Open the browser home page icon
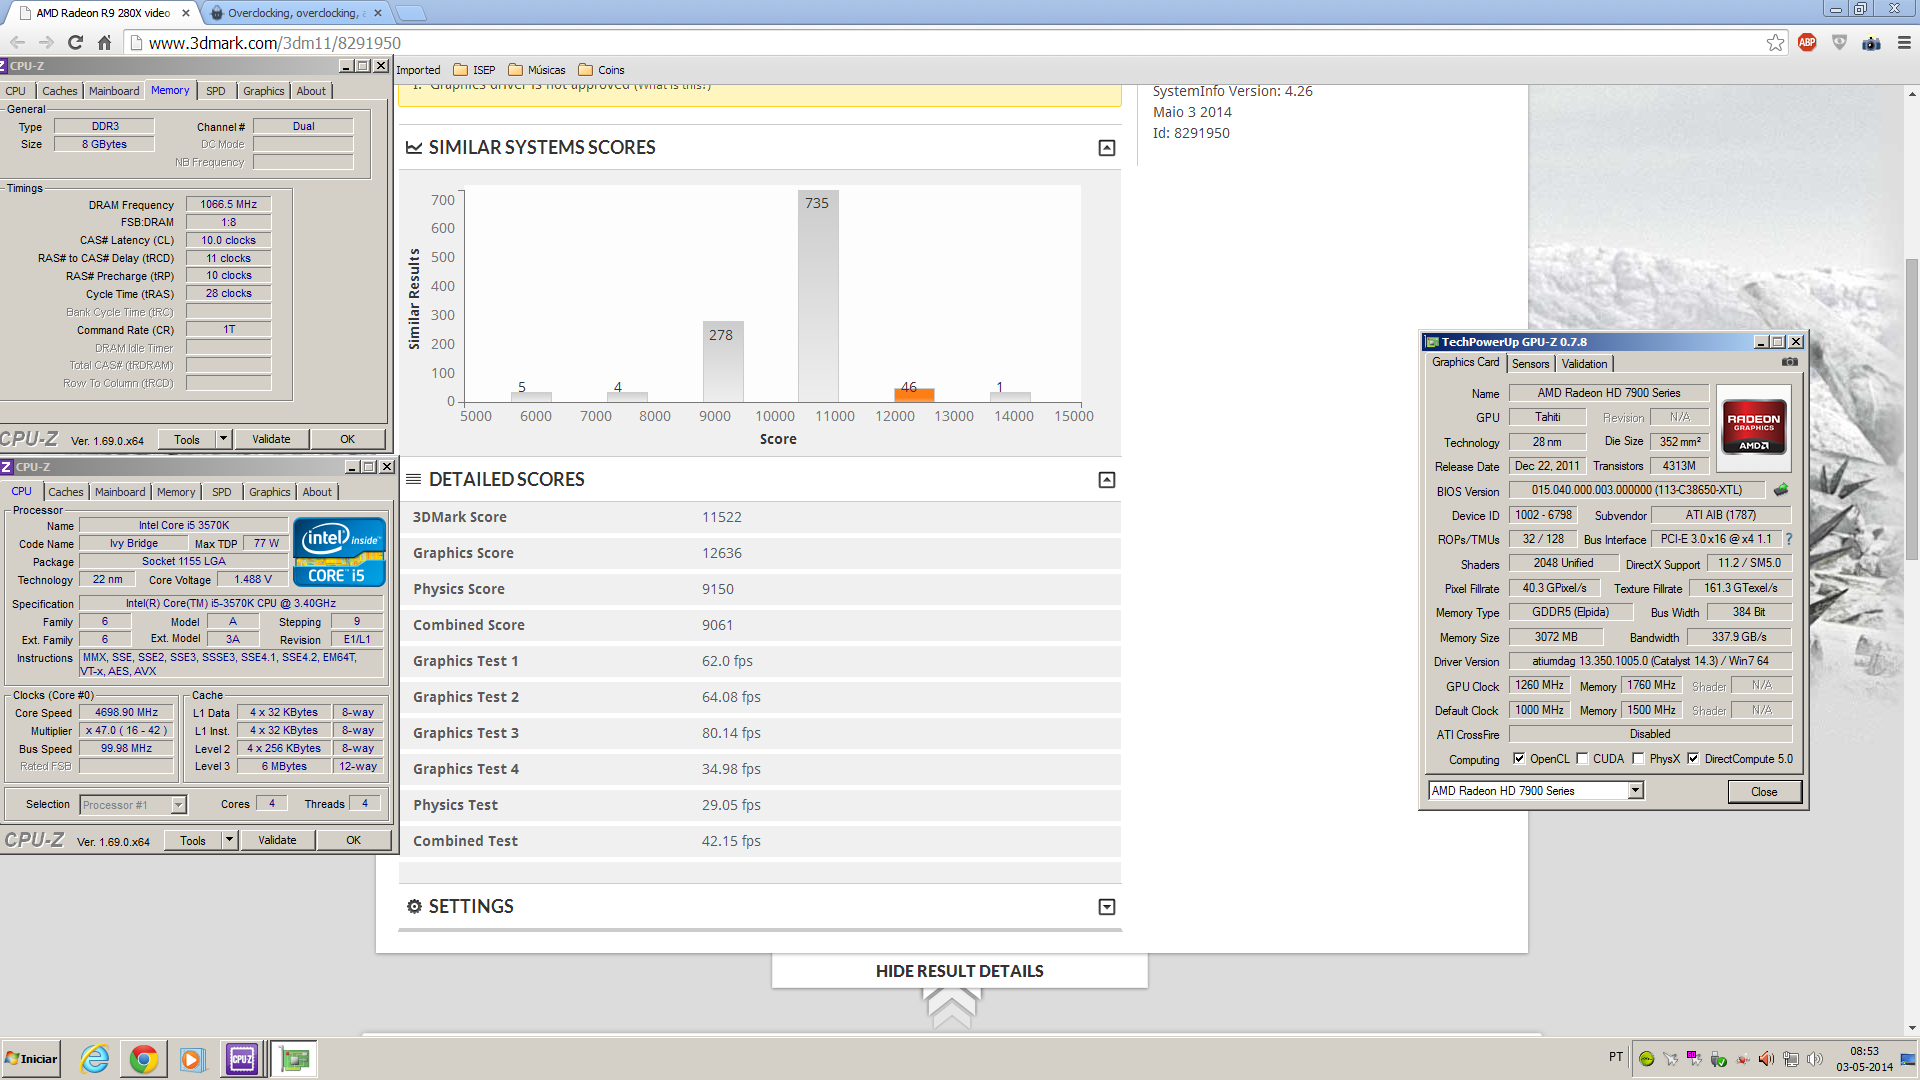This screenshot has height=1080, width=1920. click(104, 42)
